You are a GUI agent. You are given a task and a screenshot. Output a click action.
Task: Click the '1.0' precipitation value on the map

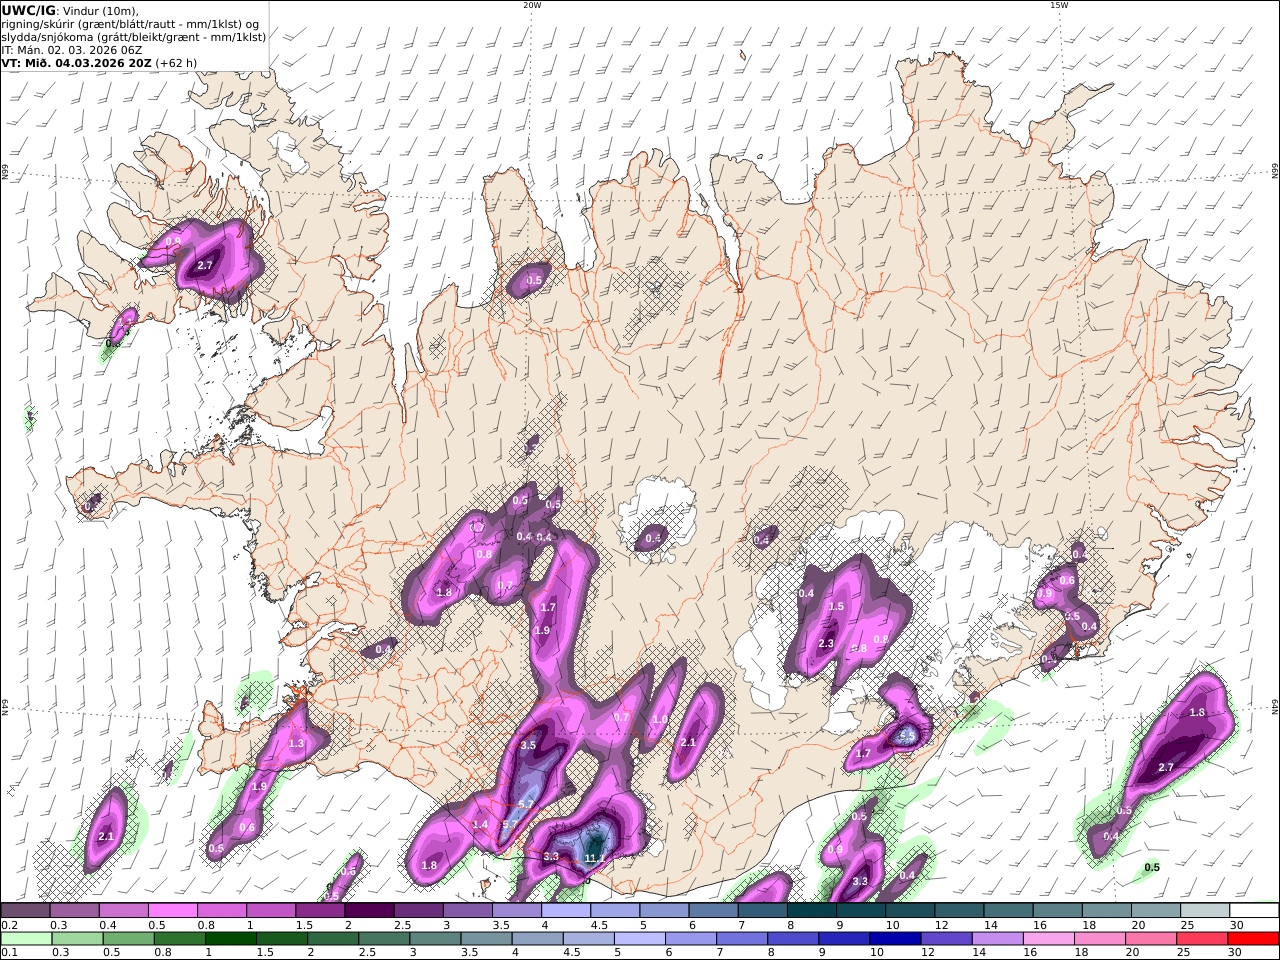coord(660,719)
